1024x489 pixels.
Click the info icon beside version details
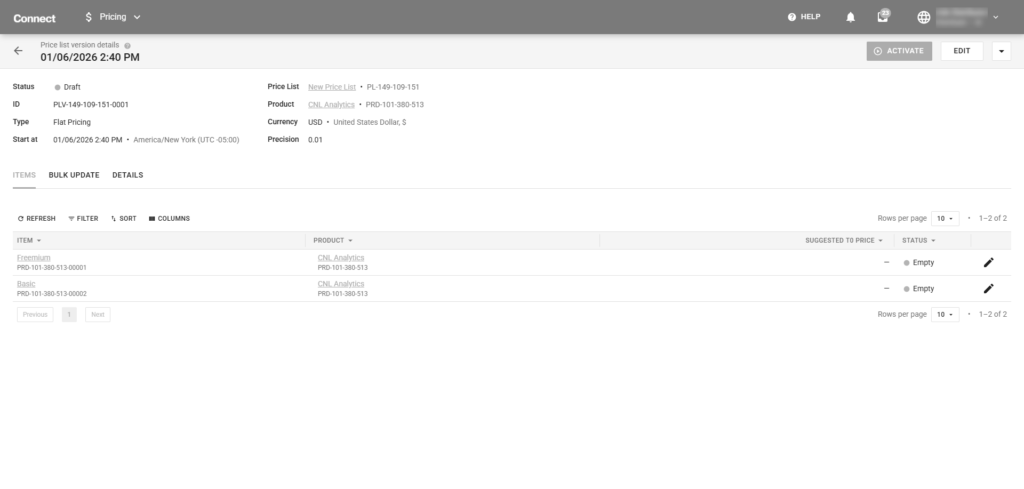(x=128, y=45)
